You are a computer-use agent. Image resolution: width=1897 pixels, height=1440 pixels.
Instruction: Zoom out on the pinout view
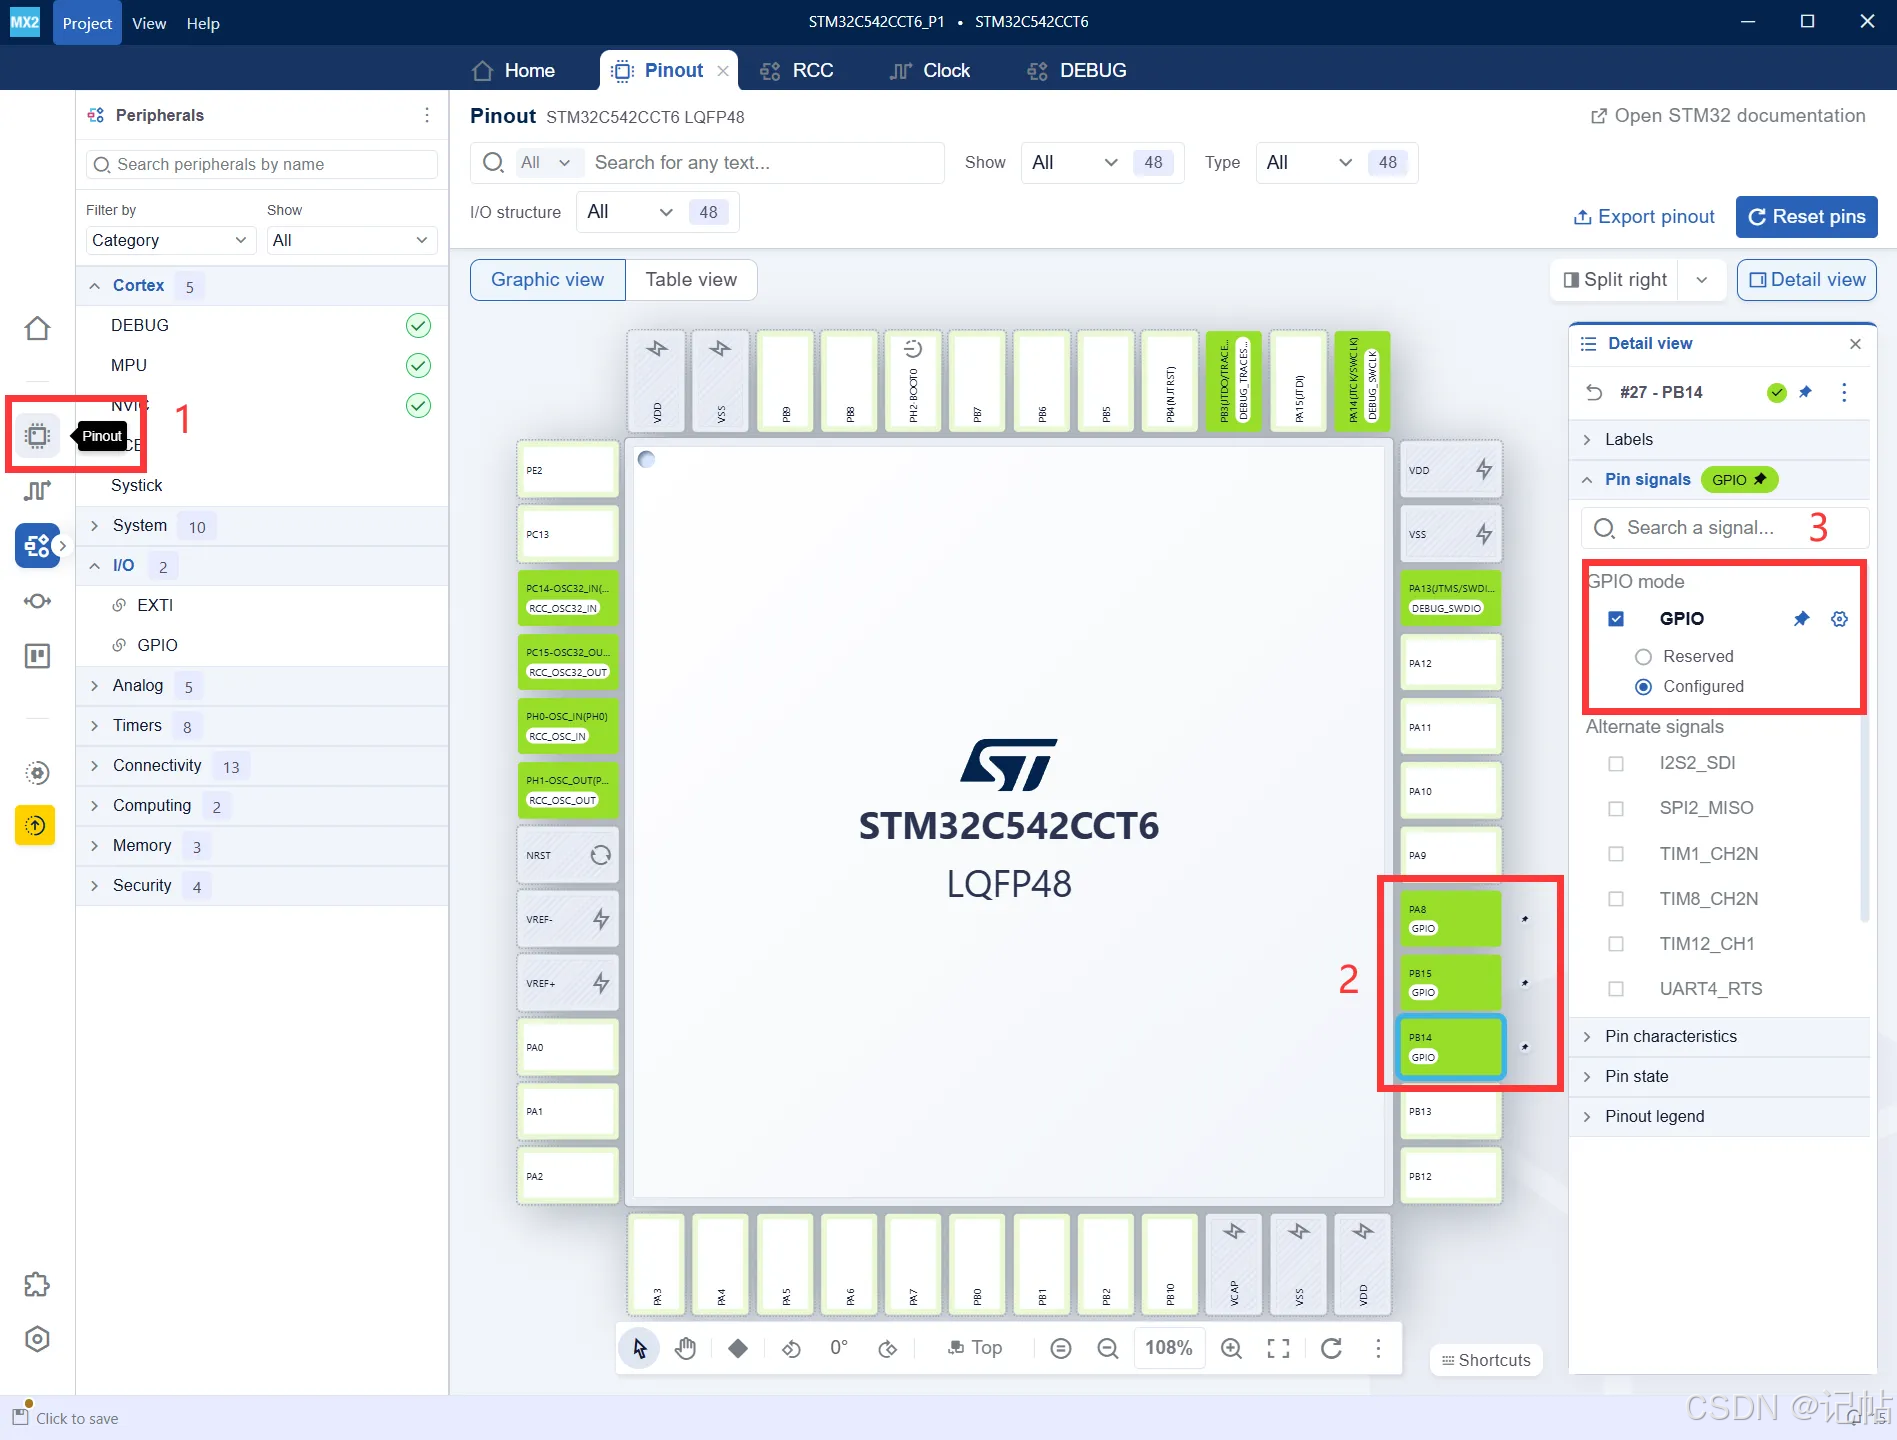point(1107,1348)
